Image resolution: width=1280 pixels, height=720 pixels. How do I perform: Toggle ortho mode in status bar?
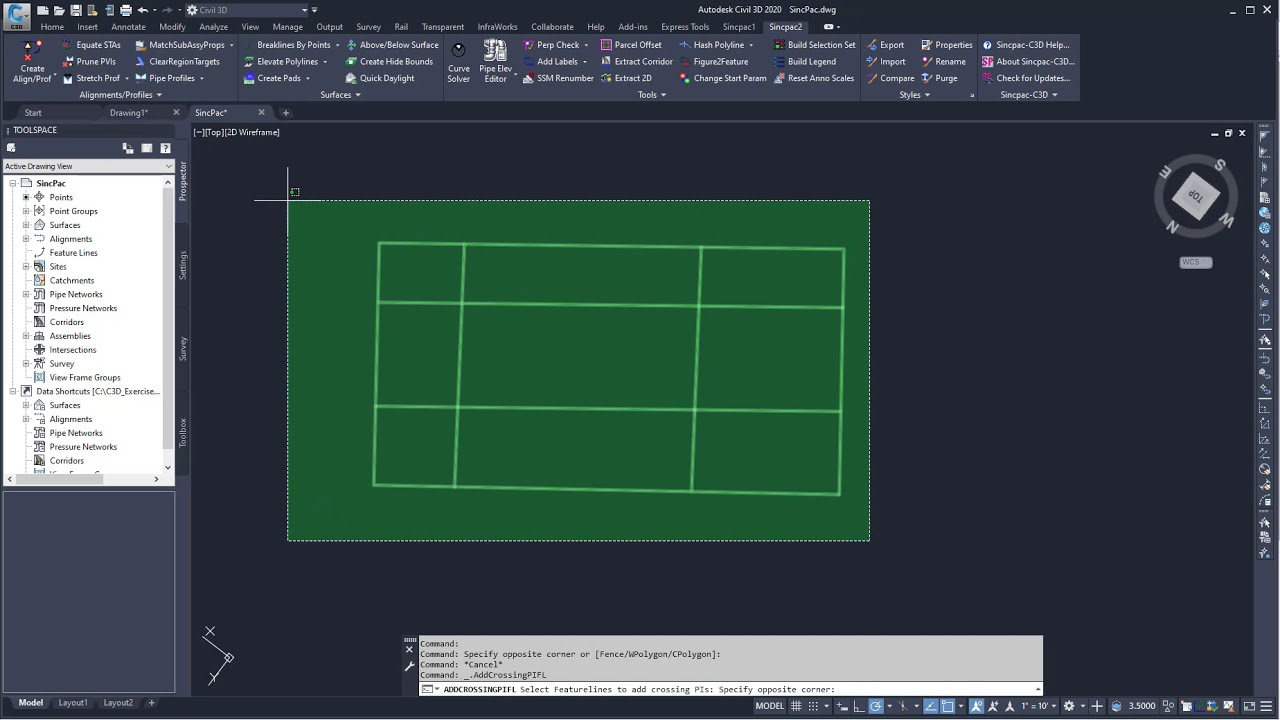click(x=859, y=706)
